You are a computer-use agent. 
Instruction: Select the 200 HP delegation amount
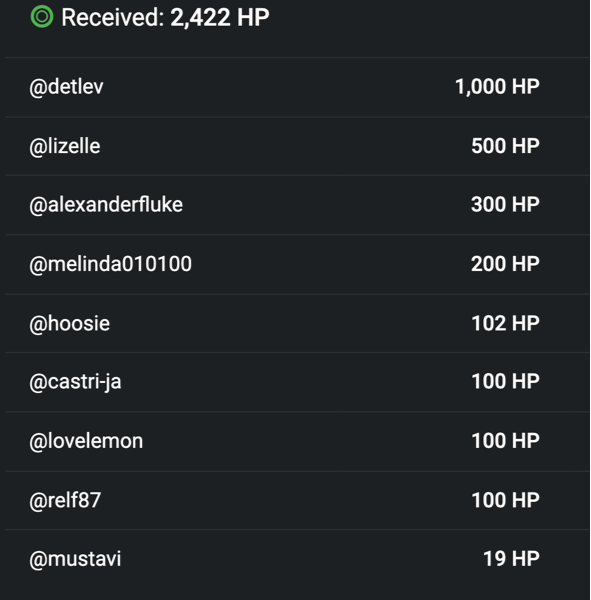pos(505,264)
